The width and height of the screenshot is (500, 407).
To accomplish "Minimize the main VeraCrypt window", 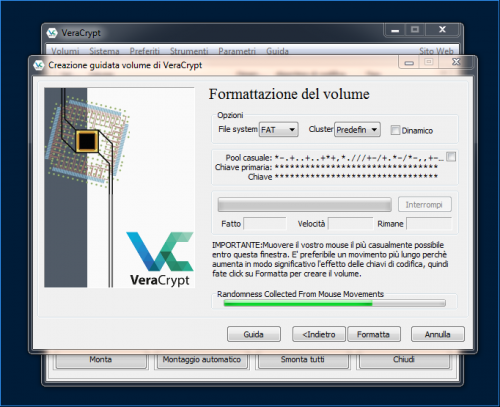I will [x=395, y=30].
